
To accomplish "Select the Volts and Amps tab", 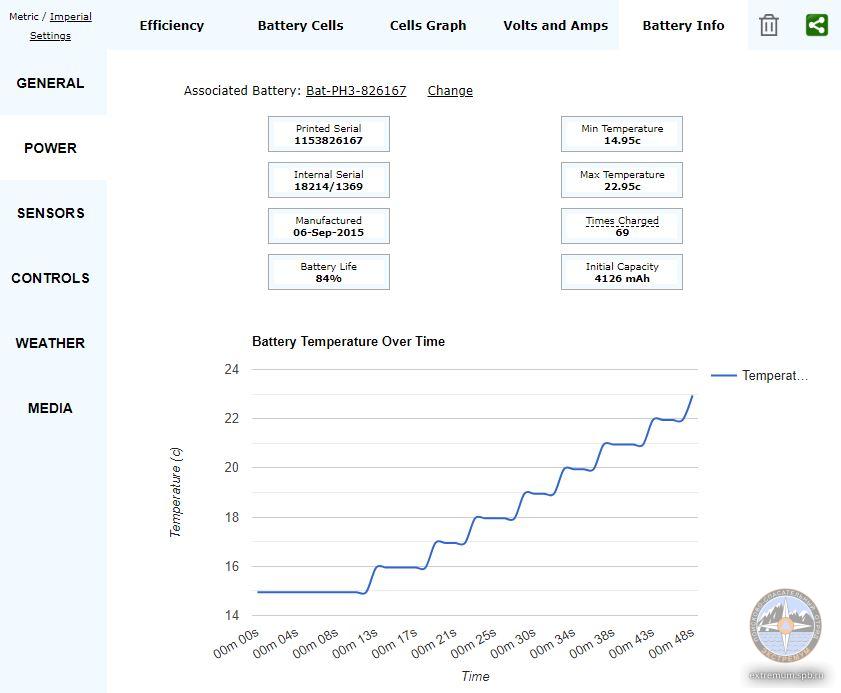I will click(556, 25).
